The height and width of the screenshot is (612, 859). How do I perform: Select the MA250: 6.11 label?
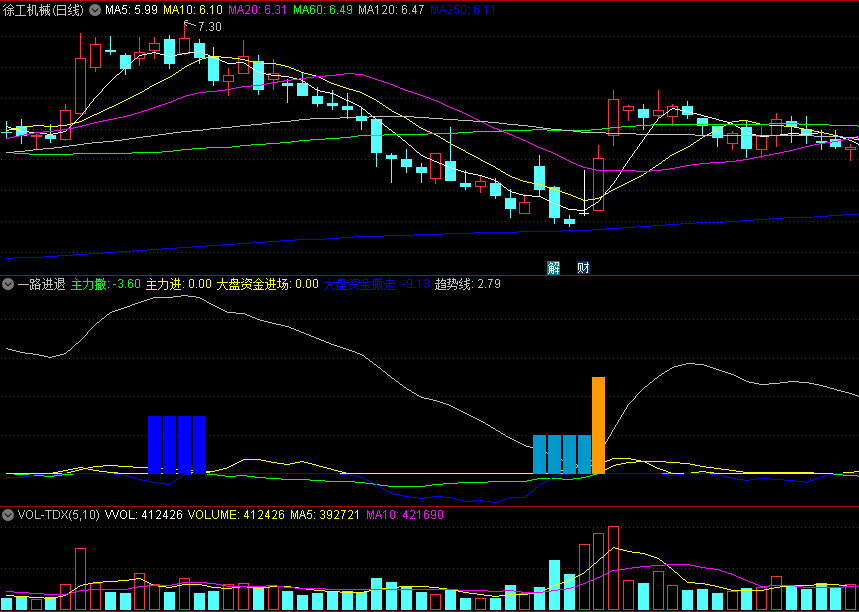(x=463, y=10)
